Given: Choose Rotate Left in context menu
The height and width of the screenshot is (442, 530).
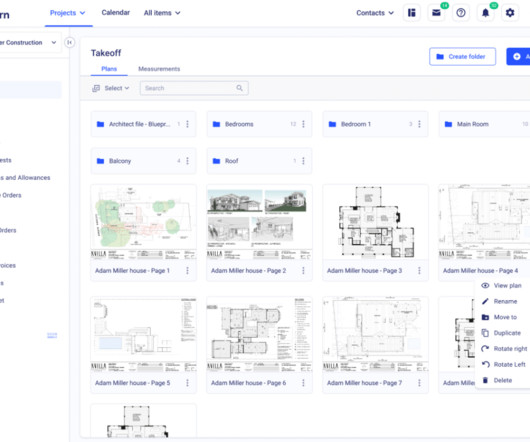Looking at the screenshot, I should [x=503, y=364].
